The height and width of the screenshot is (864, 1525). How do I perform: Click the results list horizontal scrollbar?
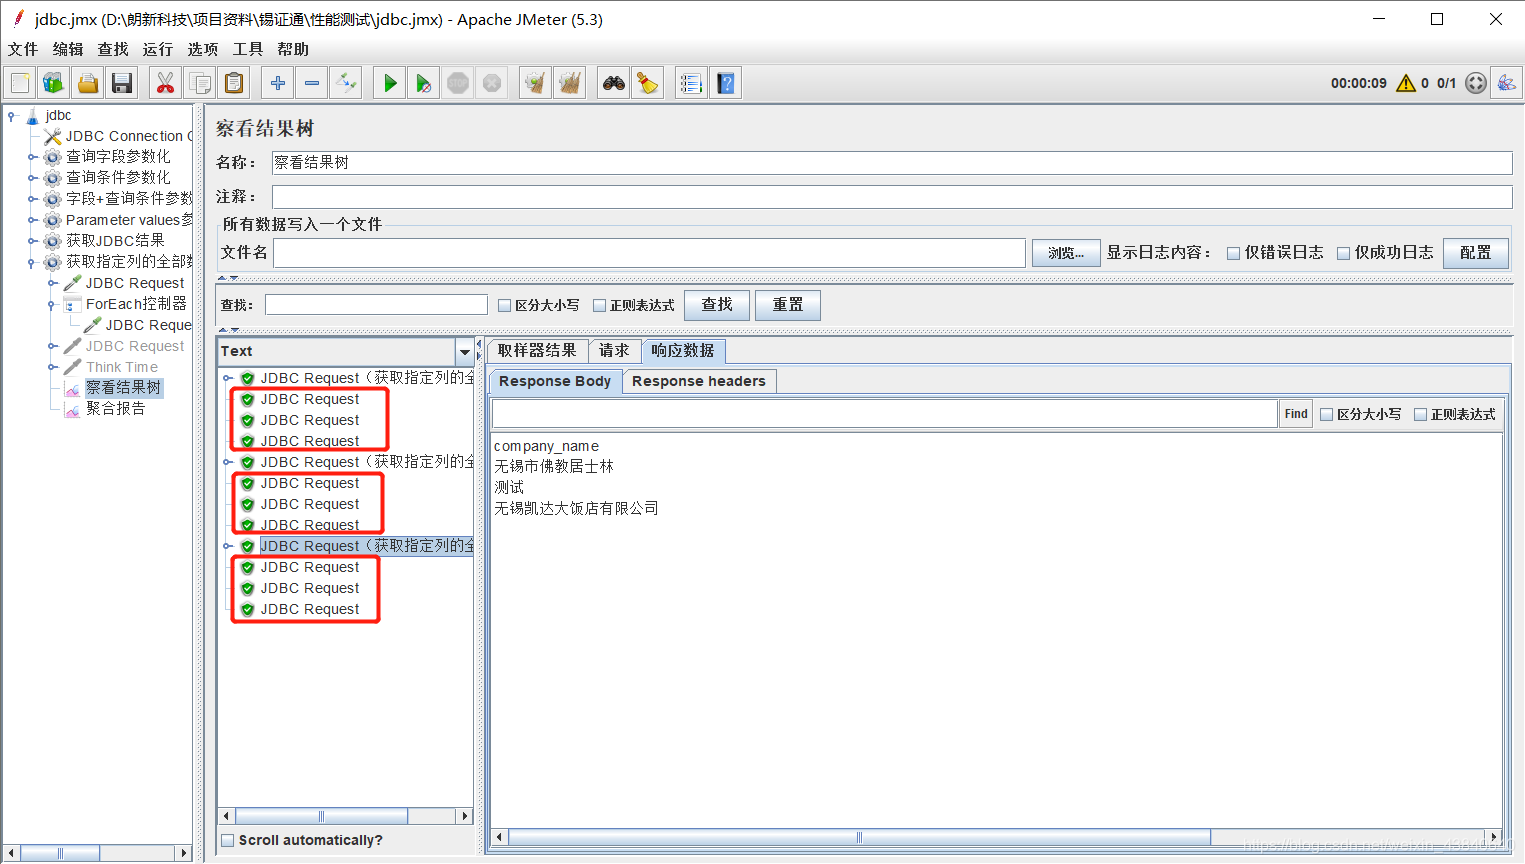[321, 816]
